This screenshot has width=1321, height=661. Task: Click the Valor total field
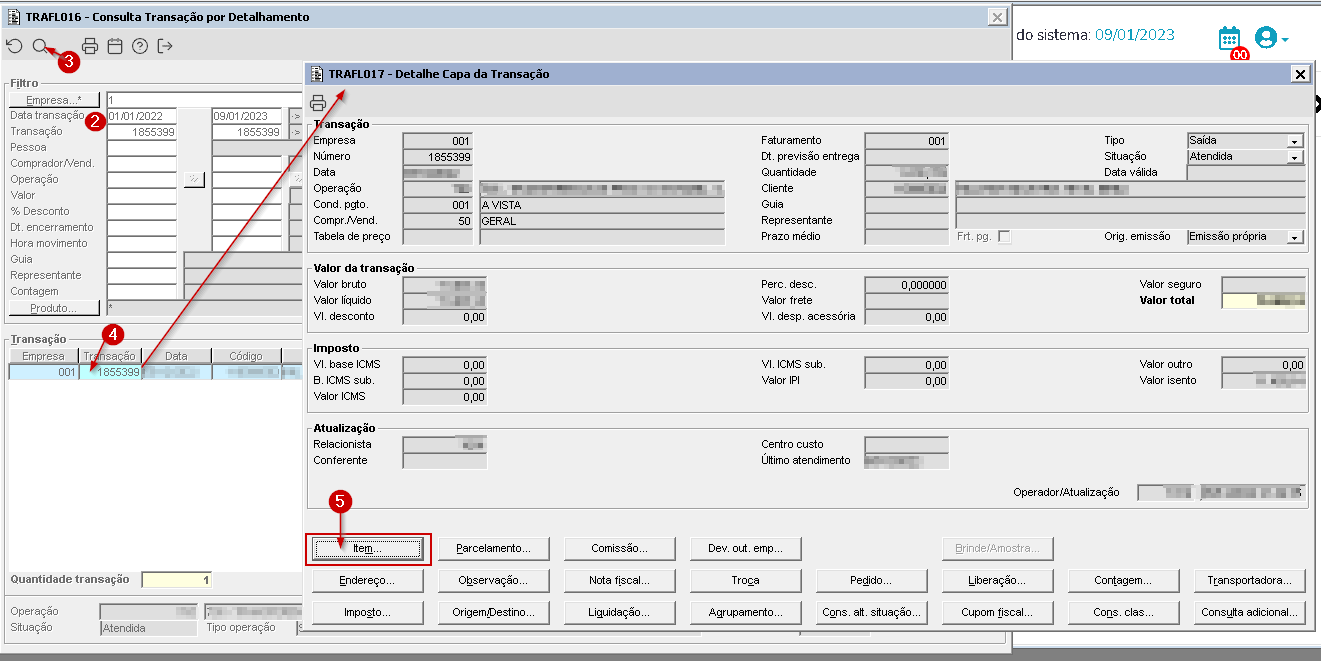1263,300
